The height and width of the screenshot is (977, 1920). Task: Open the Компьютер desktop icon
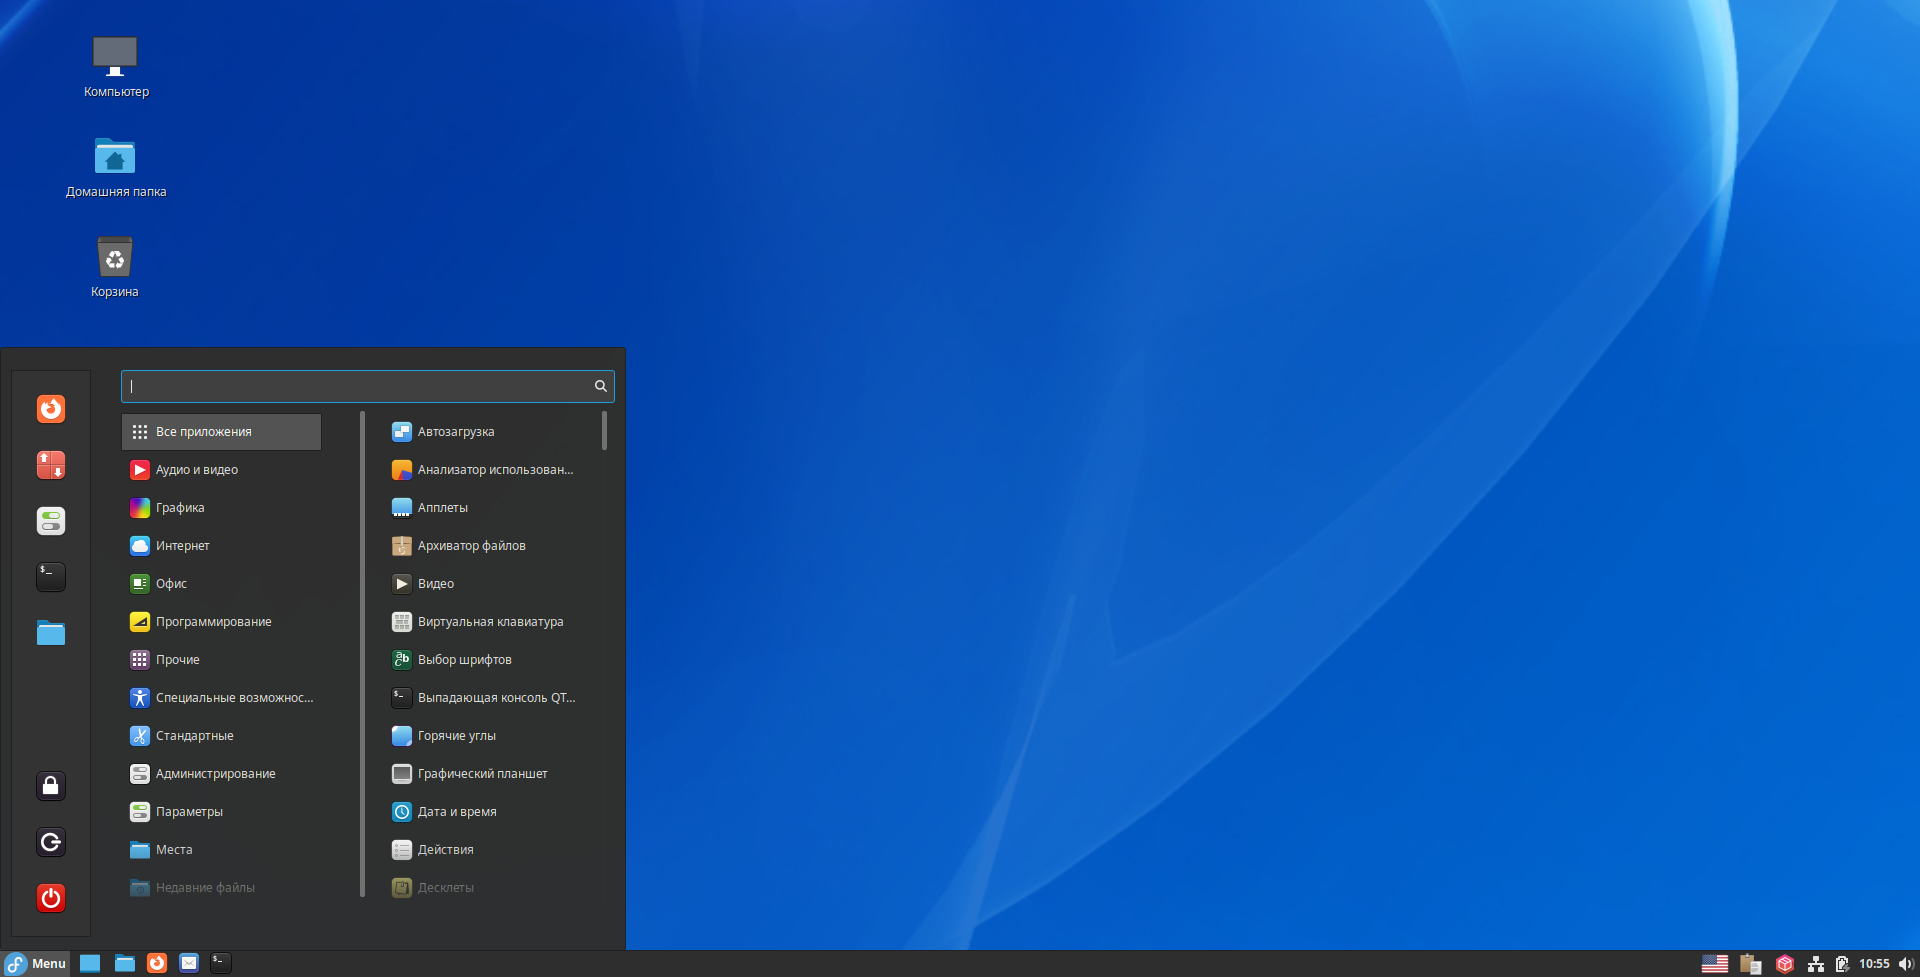coord(115,57)
